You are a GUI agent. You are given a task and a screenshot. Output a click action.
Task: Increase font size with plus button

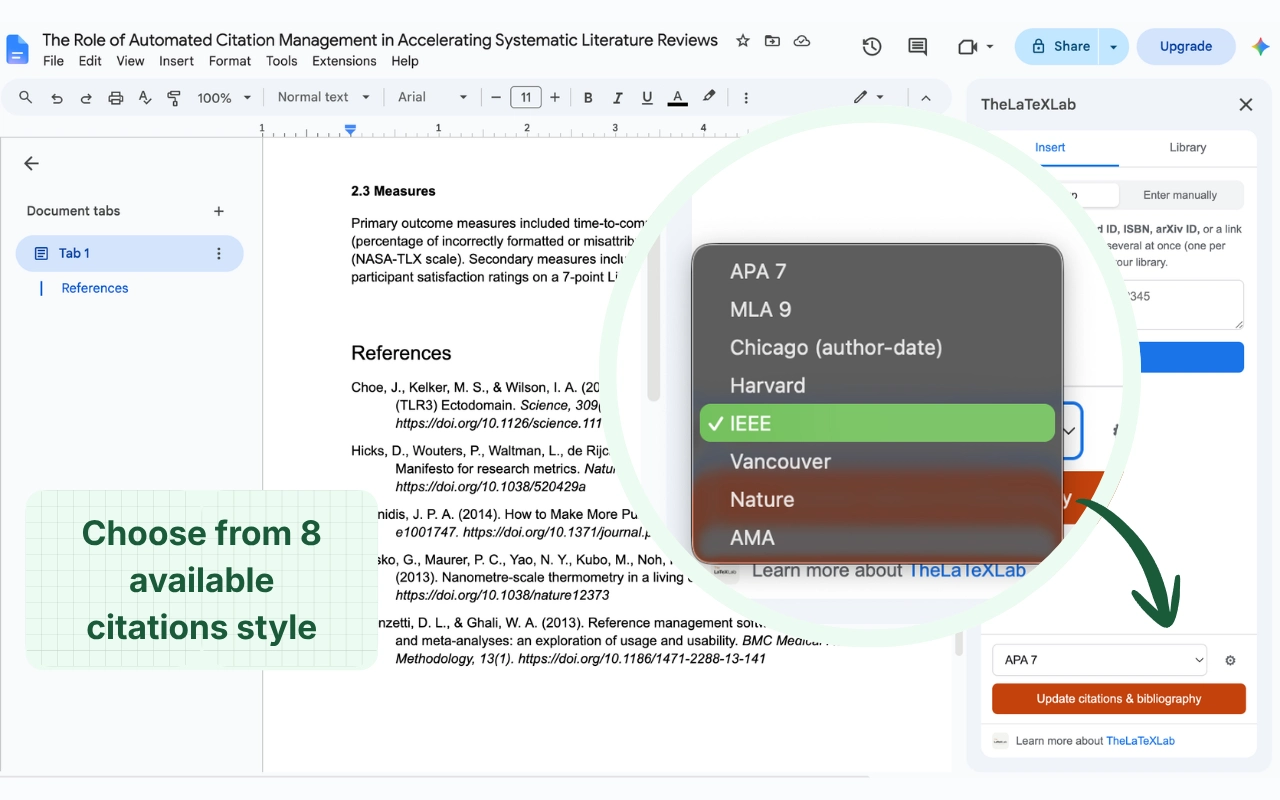click(557, 97)
